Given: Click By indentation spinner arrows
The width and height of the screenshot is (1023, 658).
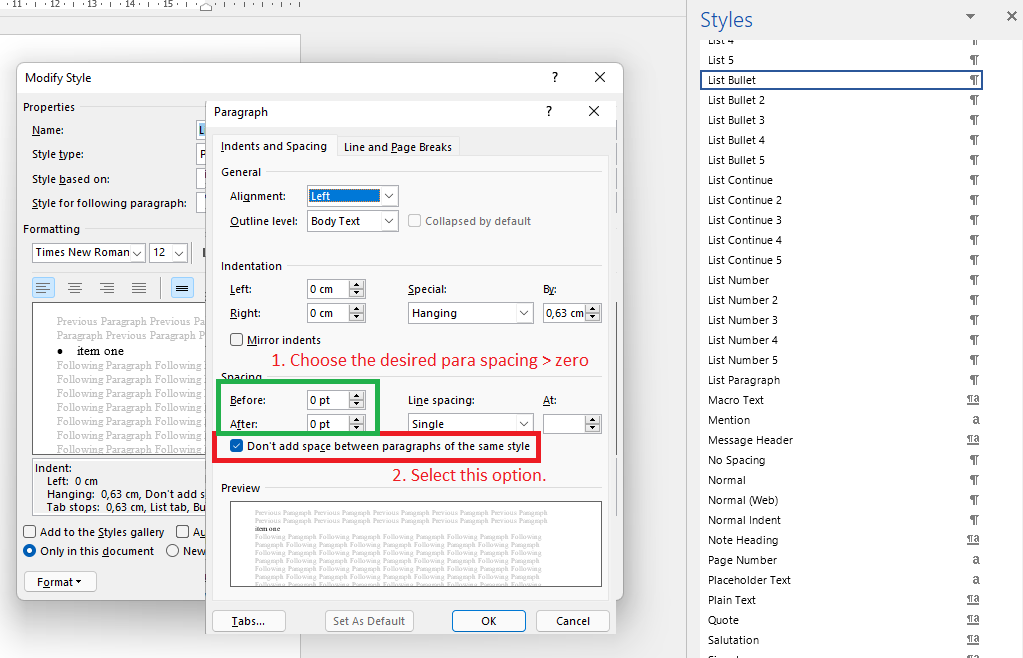Looking at the screenshot, I should click(x=592, y=313).
